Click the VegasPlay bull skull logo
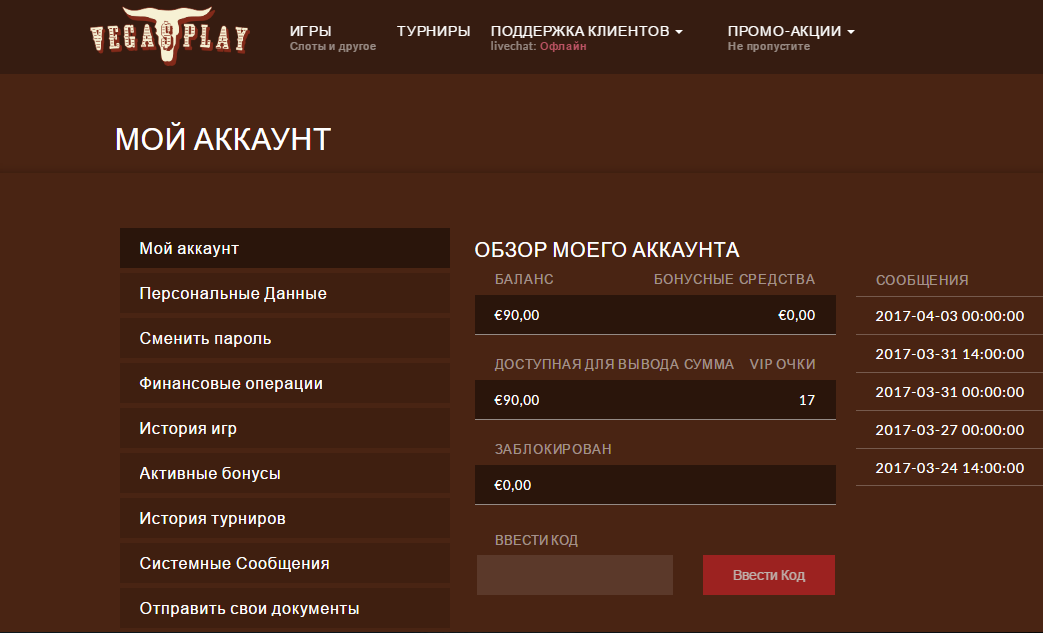This screenshot has width=1043, height=633. coord(169,36)
